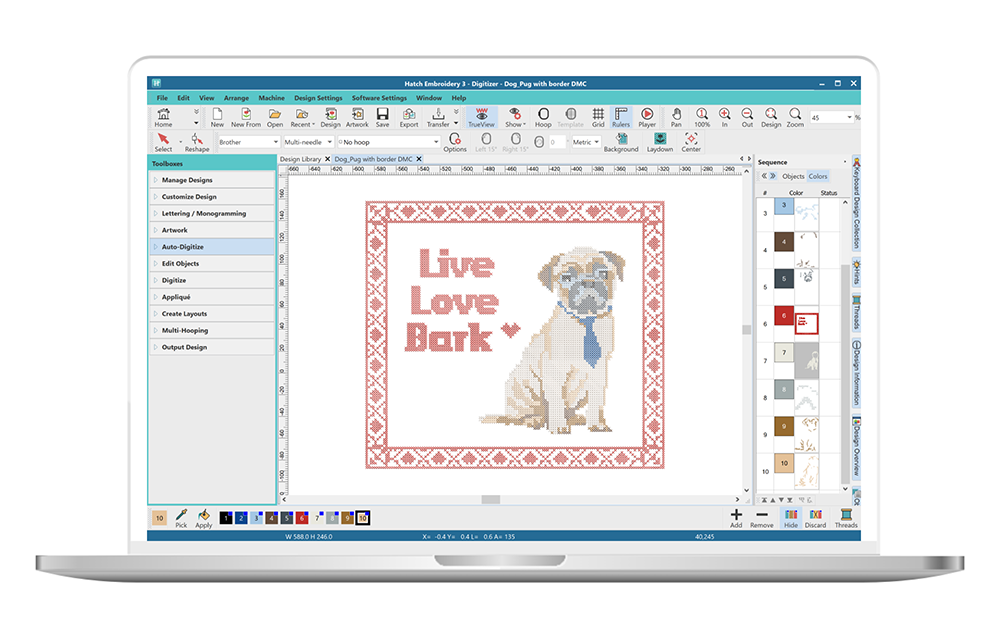
Task: Click Add color button
Action: pyautogui.click(x=736, y=517)
